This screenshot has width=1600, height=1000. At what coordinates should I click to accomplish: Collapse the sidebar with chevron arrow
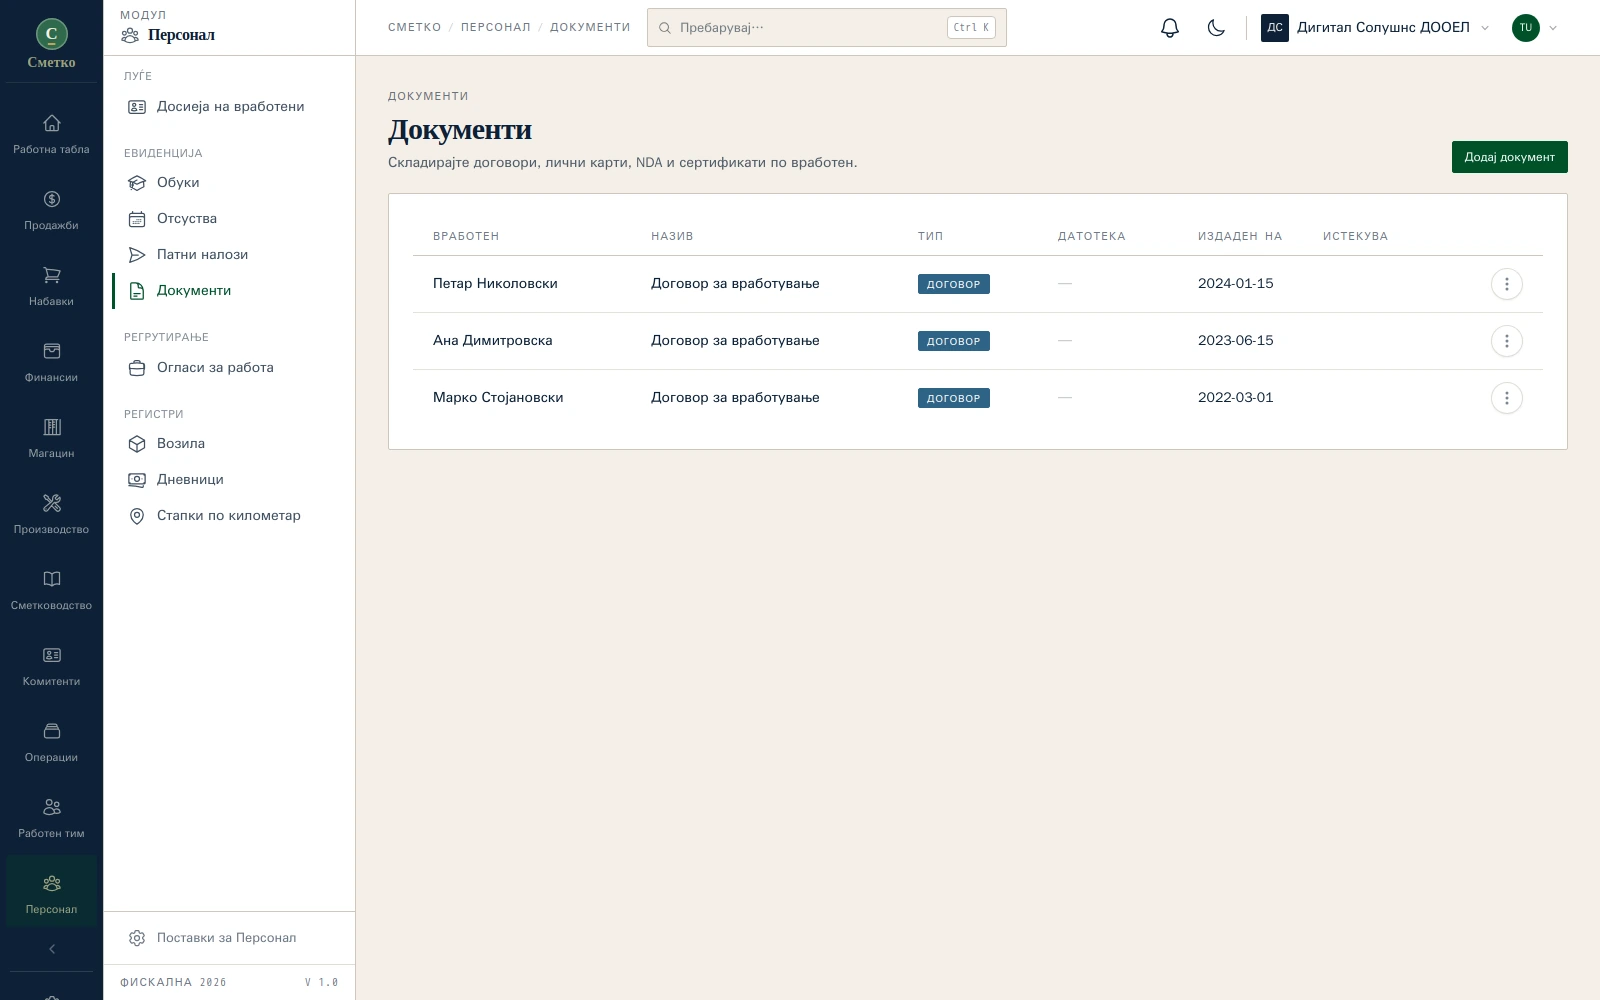(x=52, y=949)
